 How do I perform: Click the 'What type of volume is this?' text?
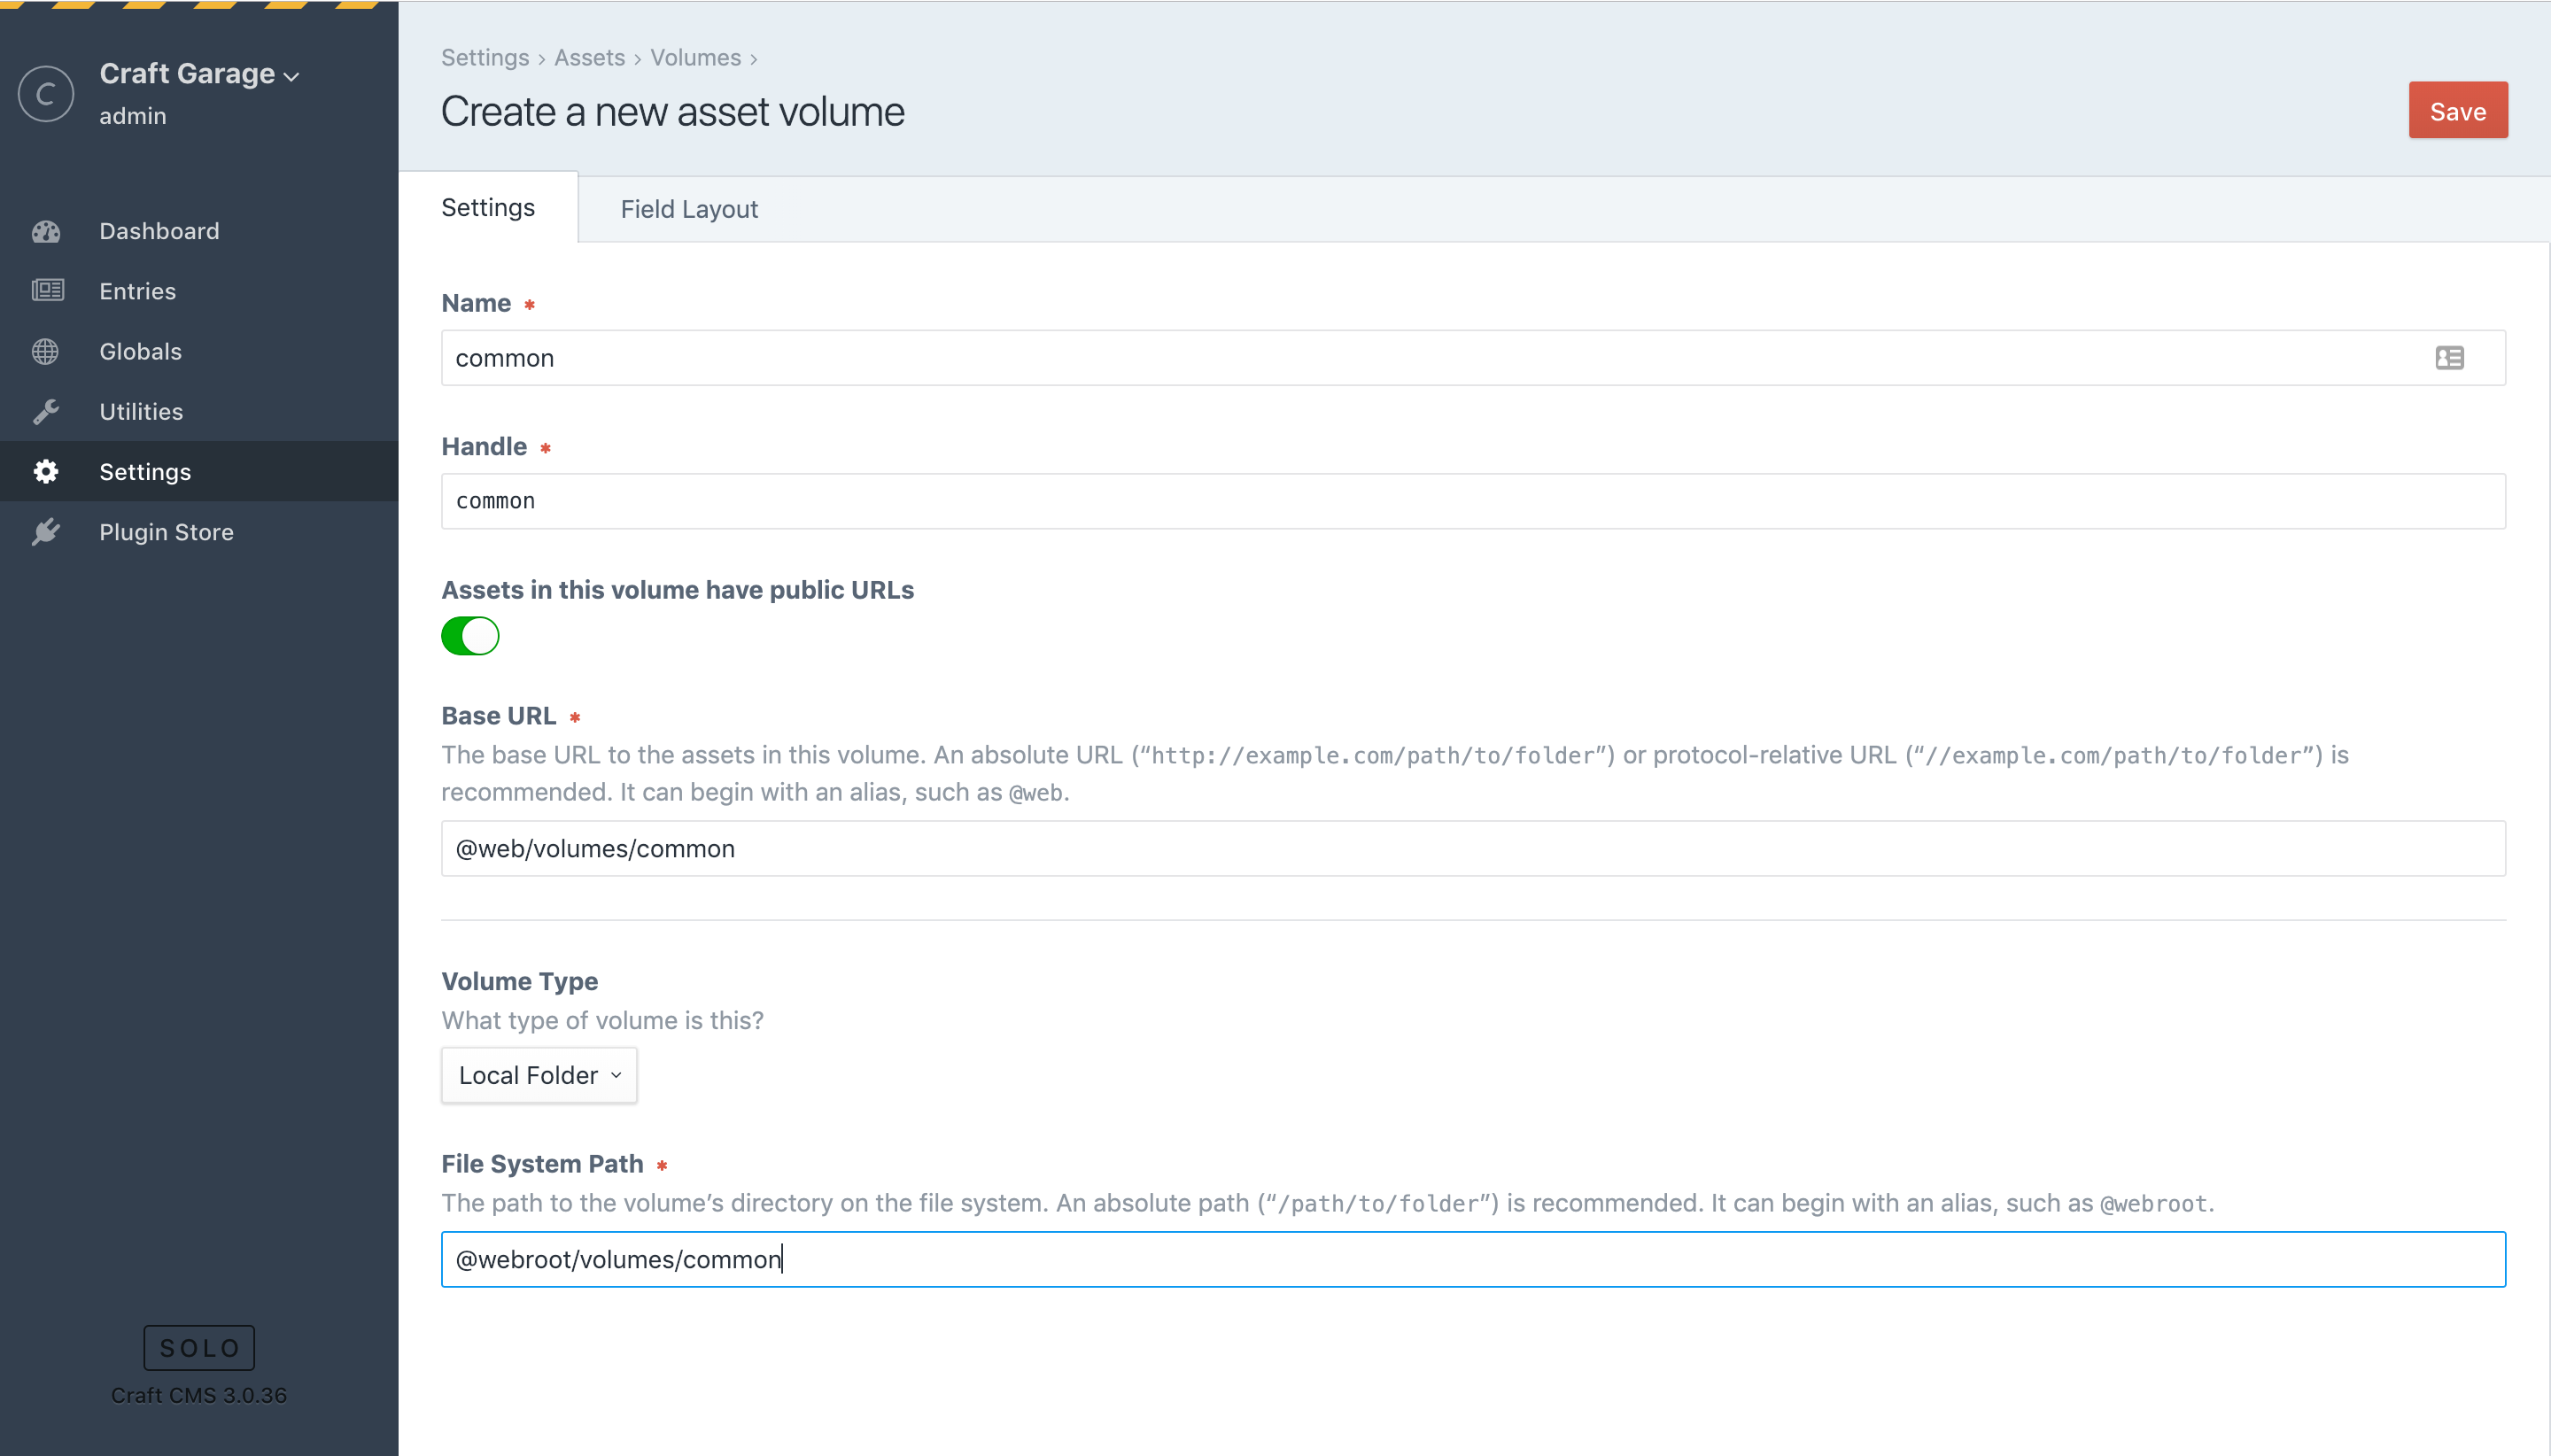pyautogui.click(x=602, y=1020)
